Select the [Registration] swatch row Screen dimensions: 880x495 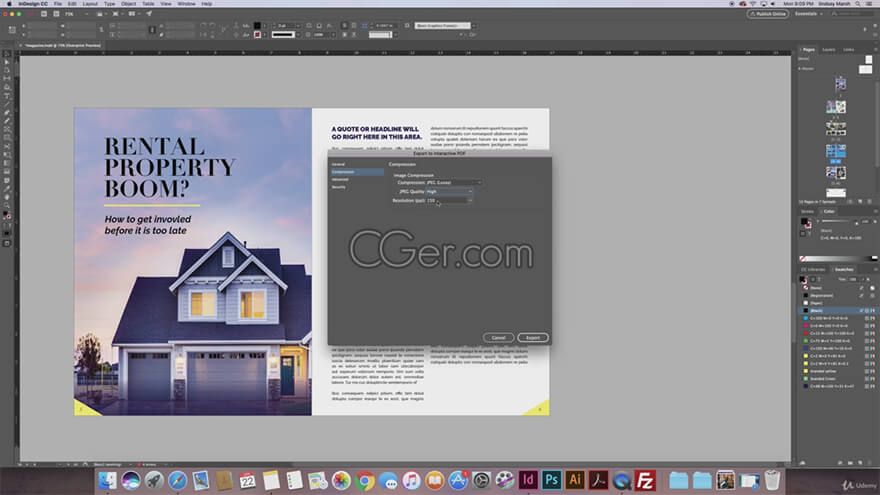pyautogui.click(x=837, y=295)
